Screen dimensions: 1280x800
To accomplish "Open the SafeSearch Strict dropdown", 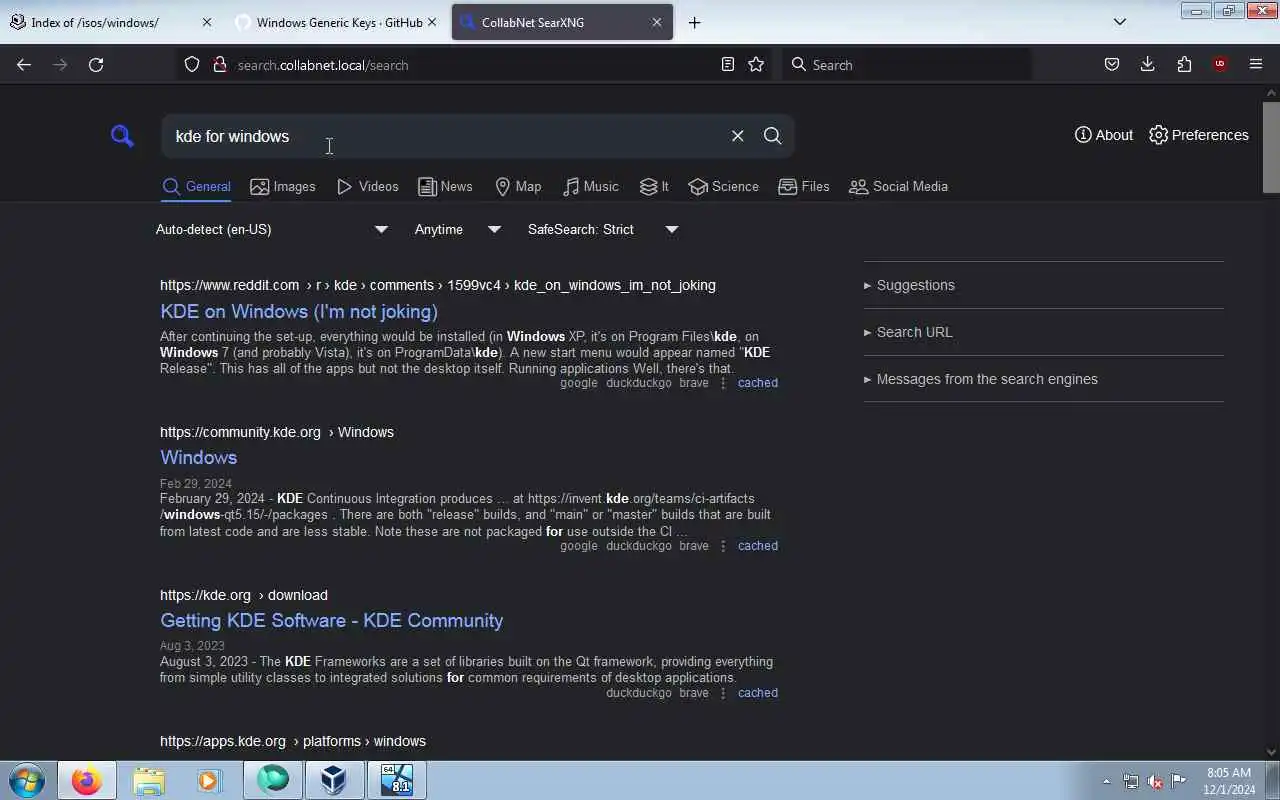I will click(x=603, y=229).
